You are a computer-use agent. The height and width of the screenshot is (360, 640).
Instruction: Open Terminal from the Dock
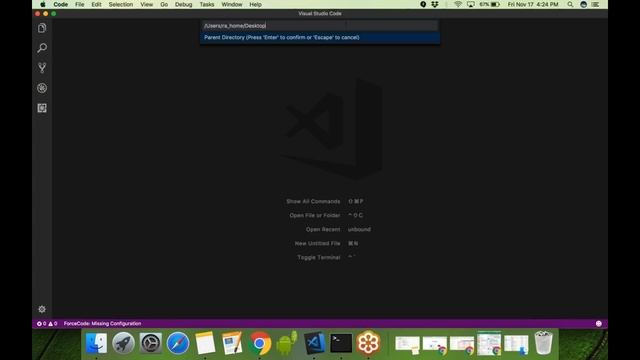(341, 343)
